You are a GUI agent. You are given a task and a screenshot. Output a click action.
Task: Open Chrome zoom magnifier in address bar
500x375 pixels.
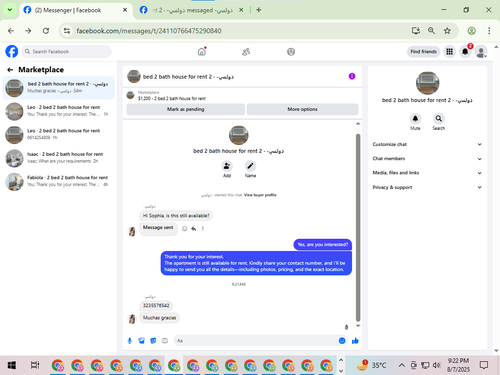pos(431,31)
